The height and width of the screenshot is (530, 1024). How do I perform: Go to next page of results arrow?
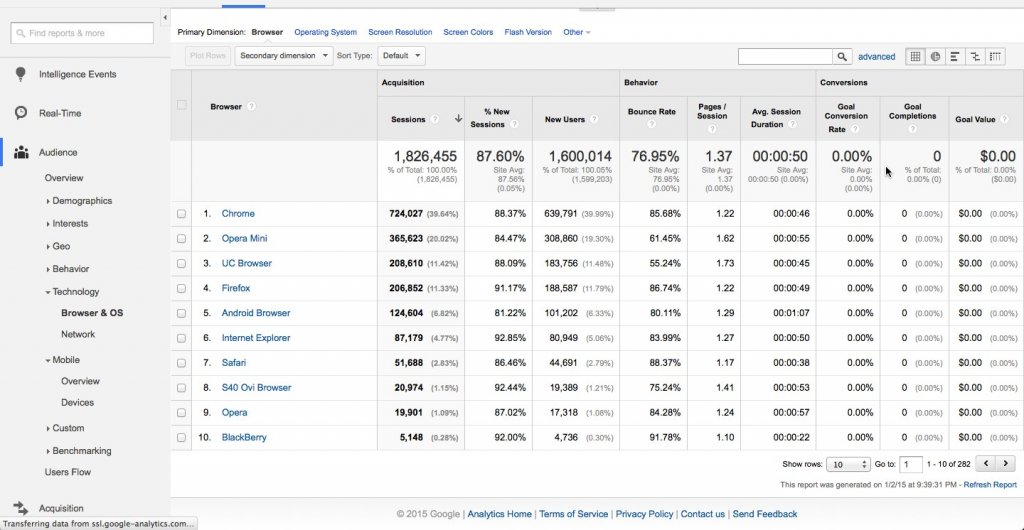pyautogui.click(x=1006, y=463)
